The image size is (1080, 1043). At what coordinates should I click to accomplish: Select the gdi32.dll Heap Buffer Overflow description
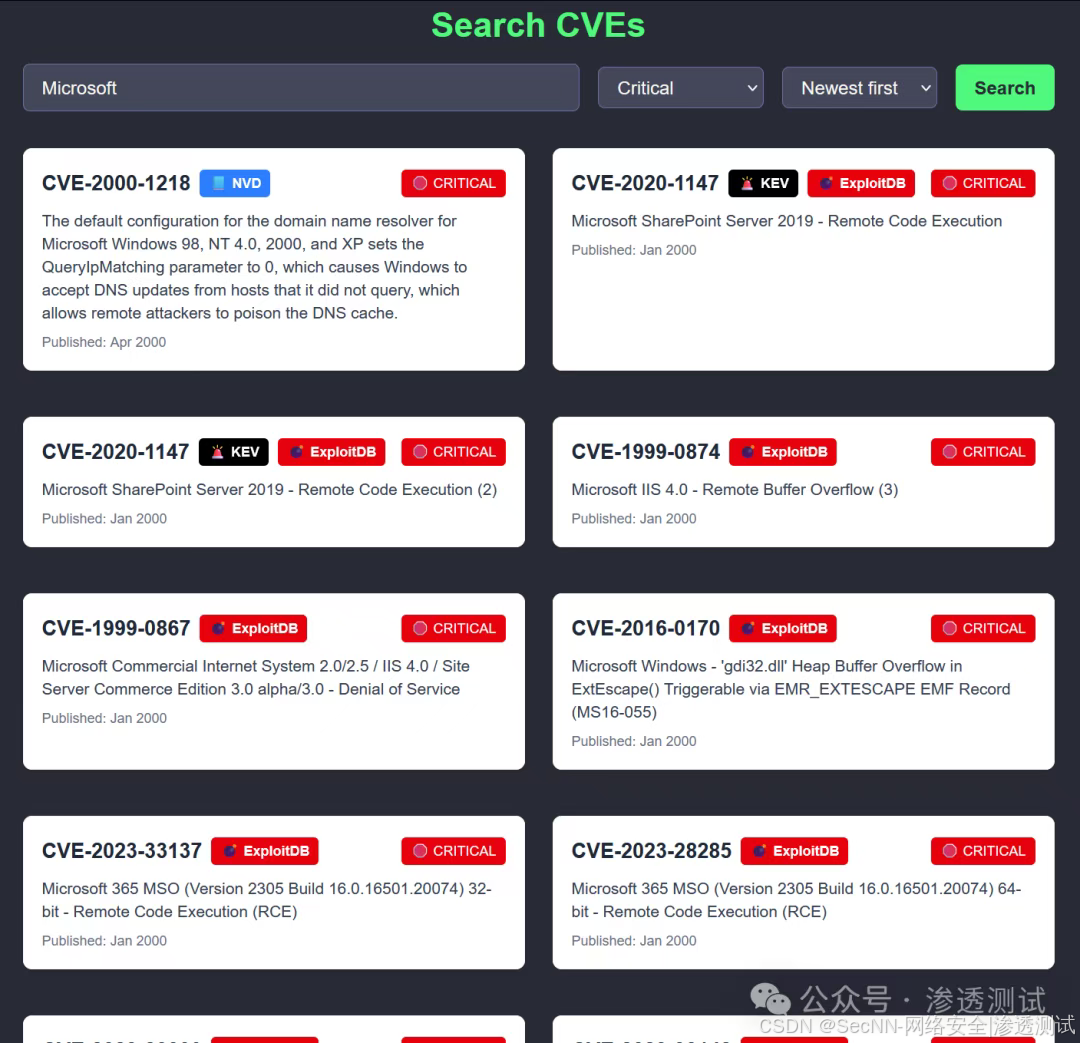[x=791, y=689]
